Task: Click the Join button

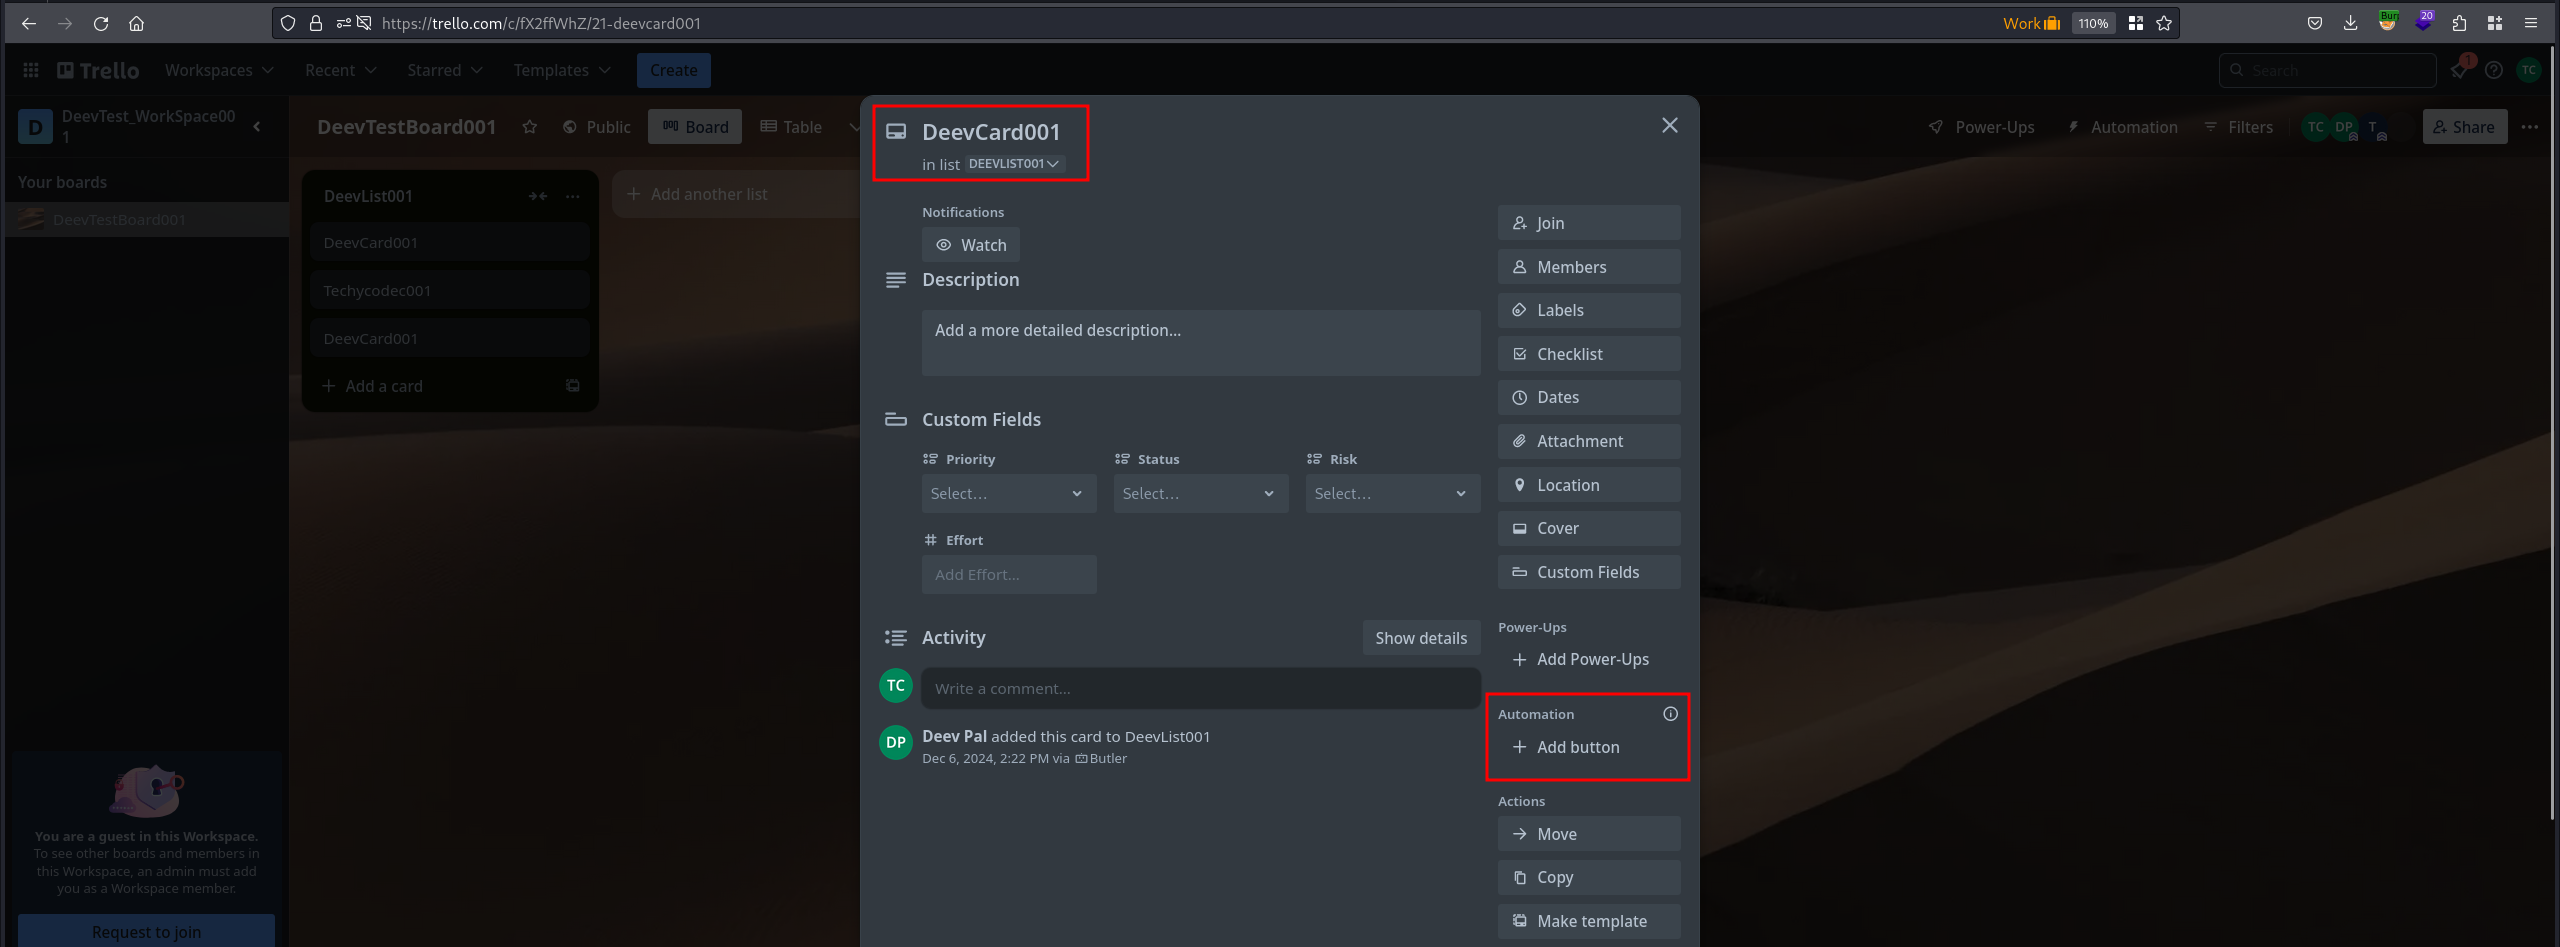Action: tap(1589, 223)
